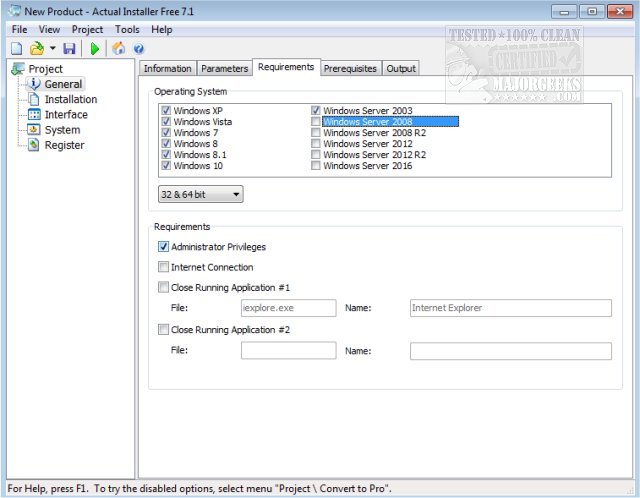This screenshot has height=498, width=640.
Task: Uncheck the Windows 8.1 checkbox
Action: click(166, 154)
